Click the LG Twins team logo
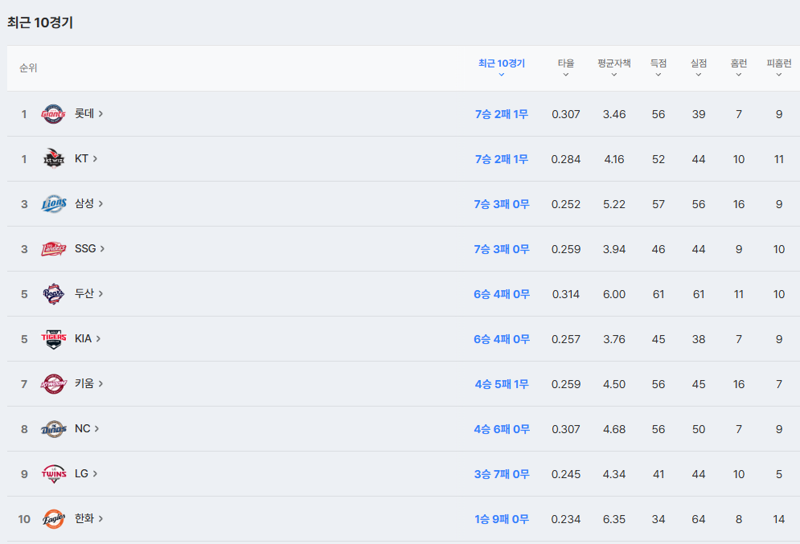Viewport: 800px width, 544px height. [53, 474]
